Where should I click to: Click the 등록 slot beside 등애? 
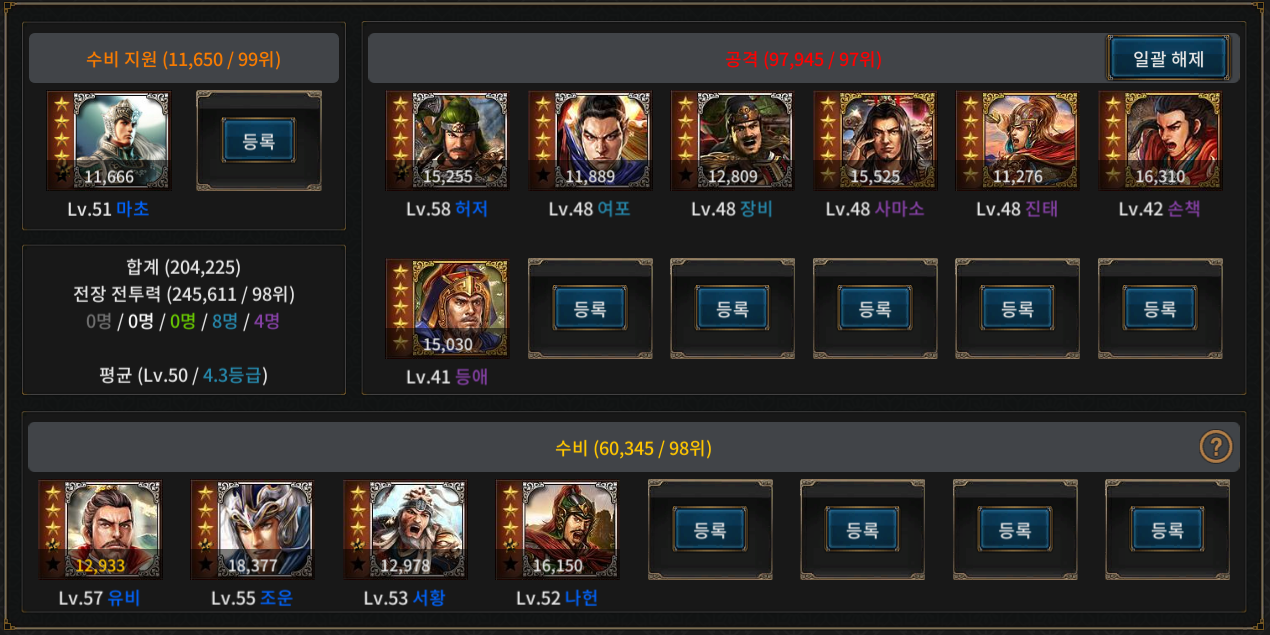click(x=590, y=309)
